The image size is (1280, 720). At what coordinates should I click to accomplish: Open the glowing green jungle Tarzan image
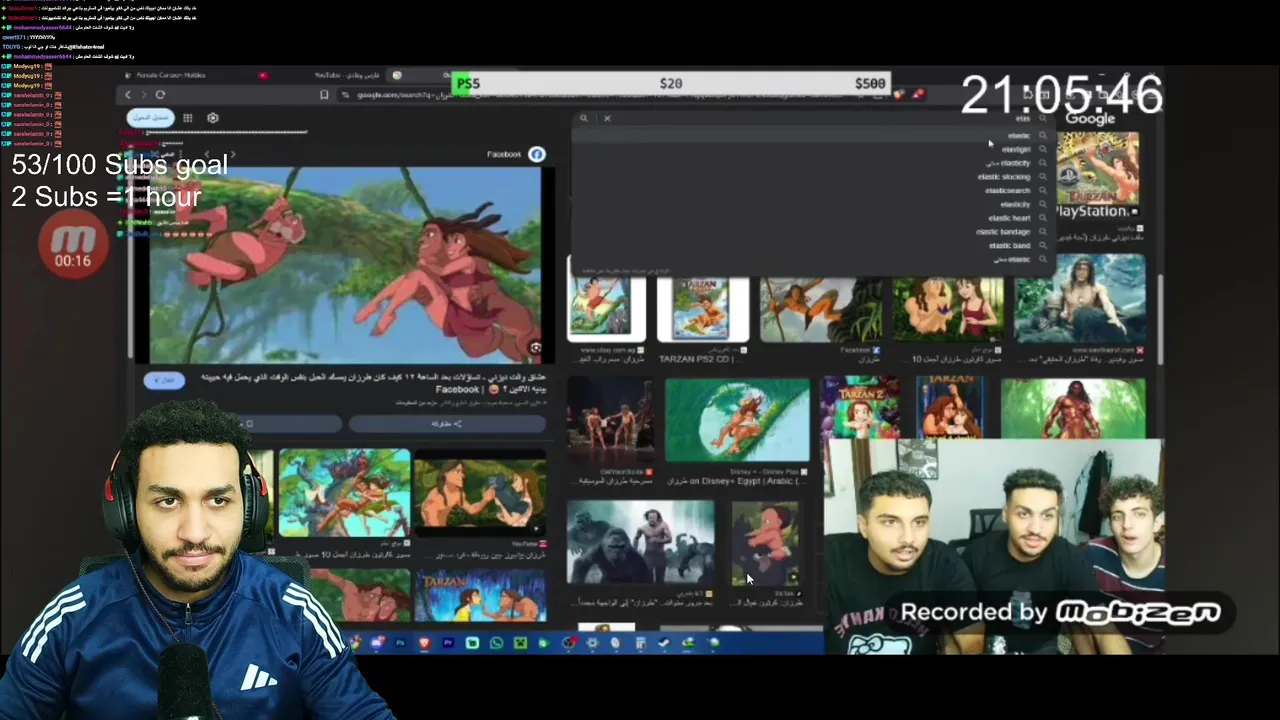pyautogui.click(x=1073, y=408)
